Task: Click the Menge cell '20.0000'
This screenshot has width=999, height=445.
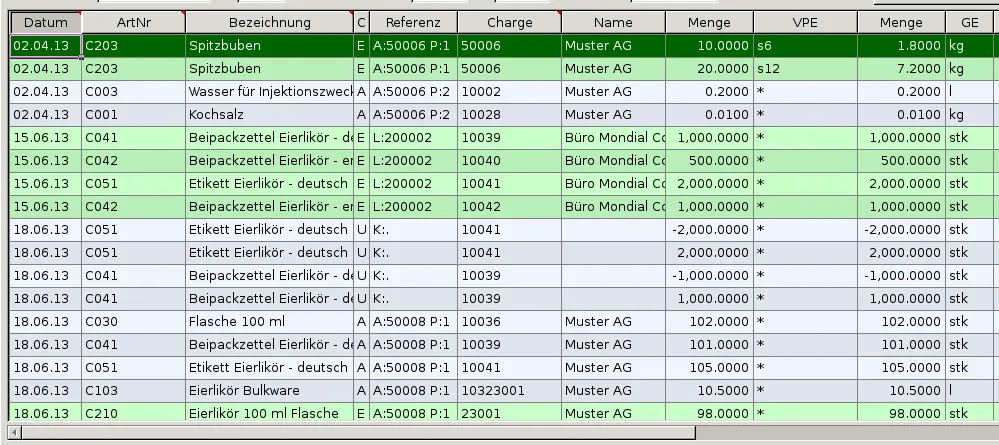Action: pos(710,69)
